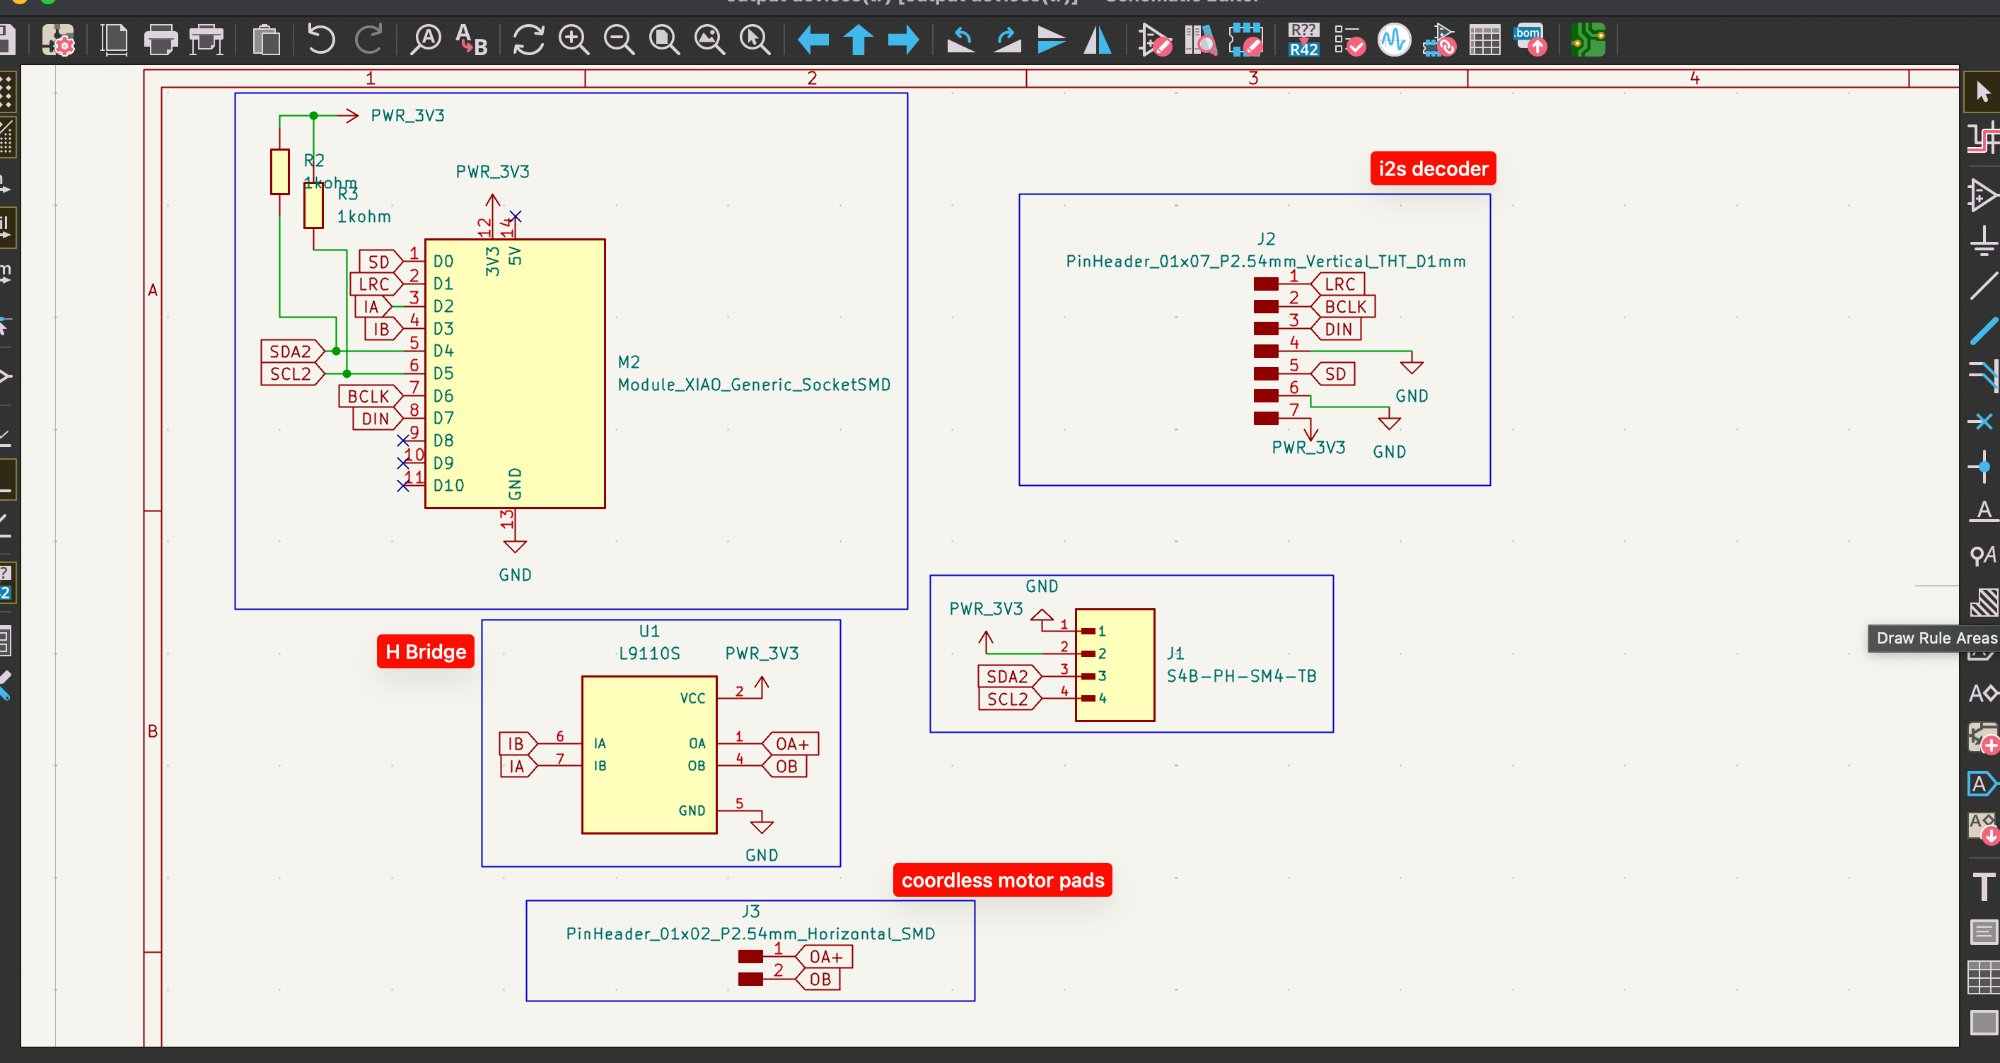Annotate schematic symbols with R?? R42 icon

pos(1303,40)
